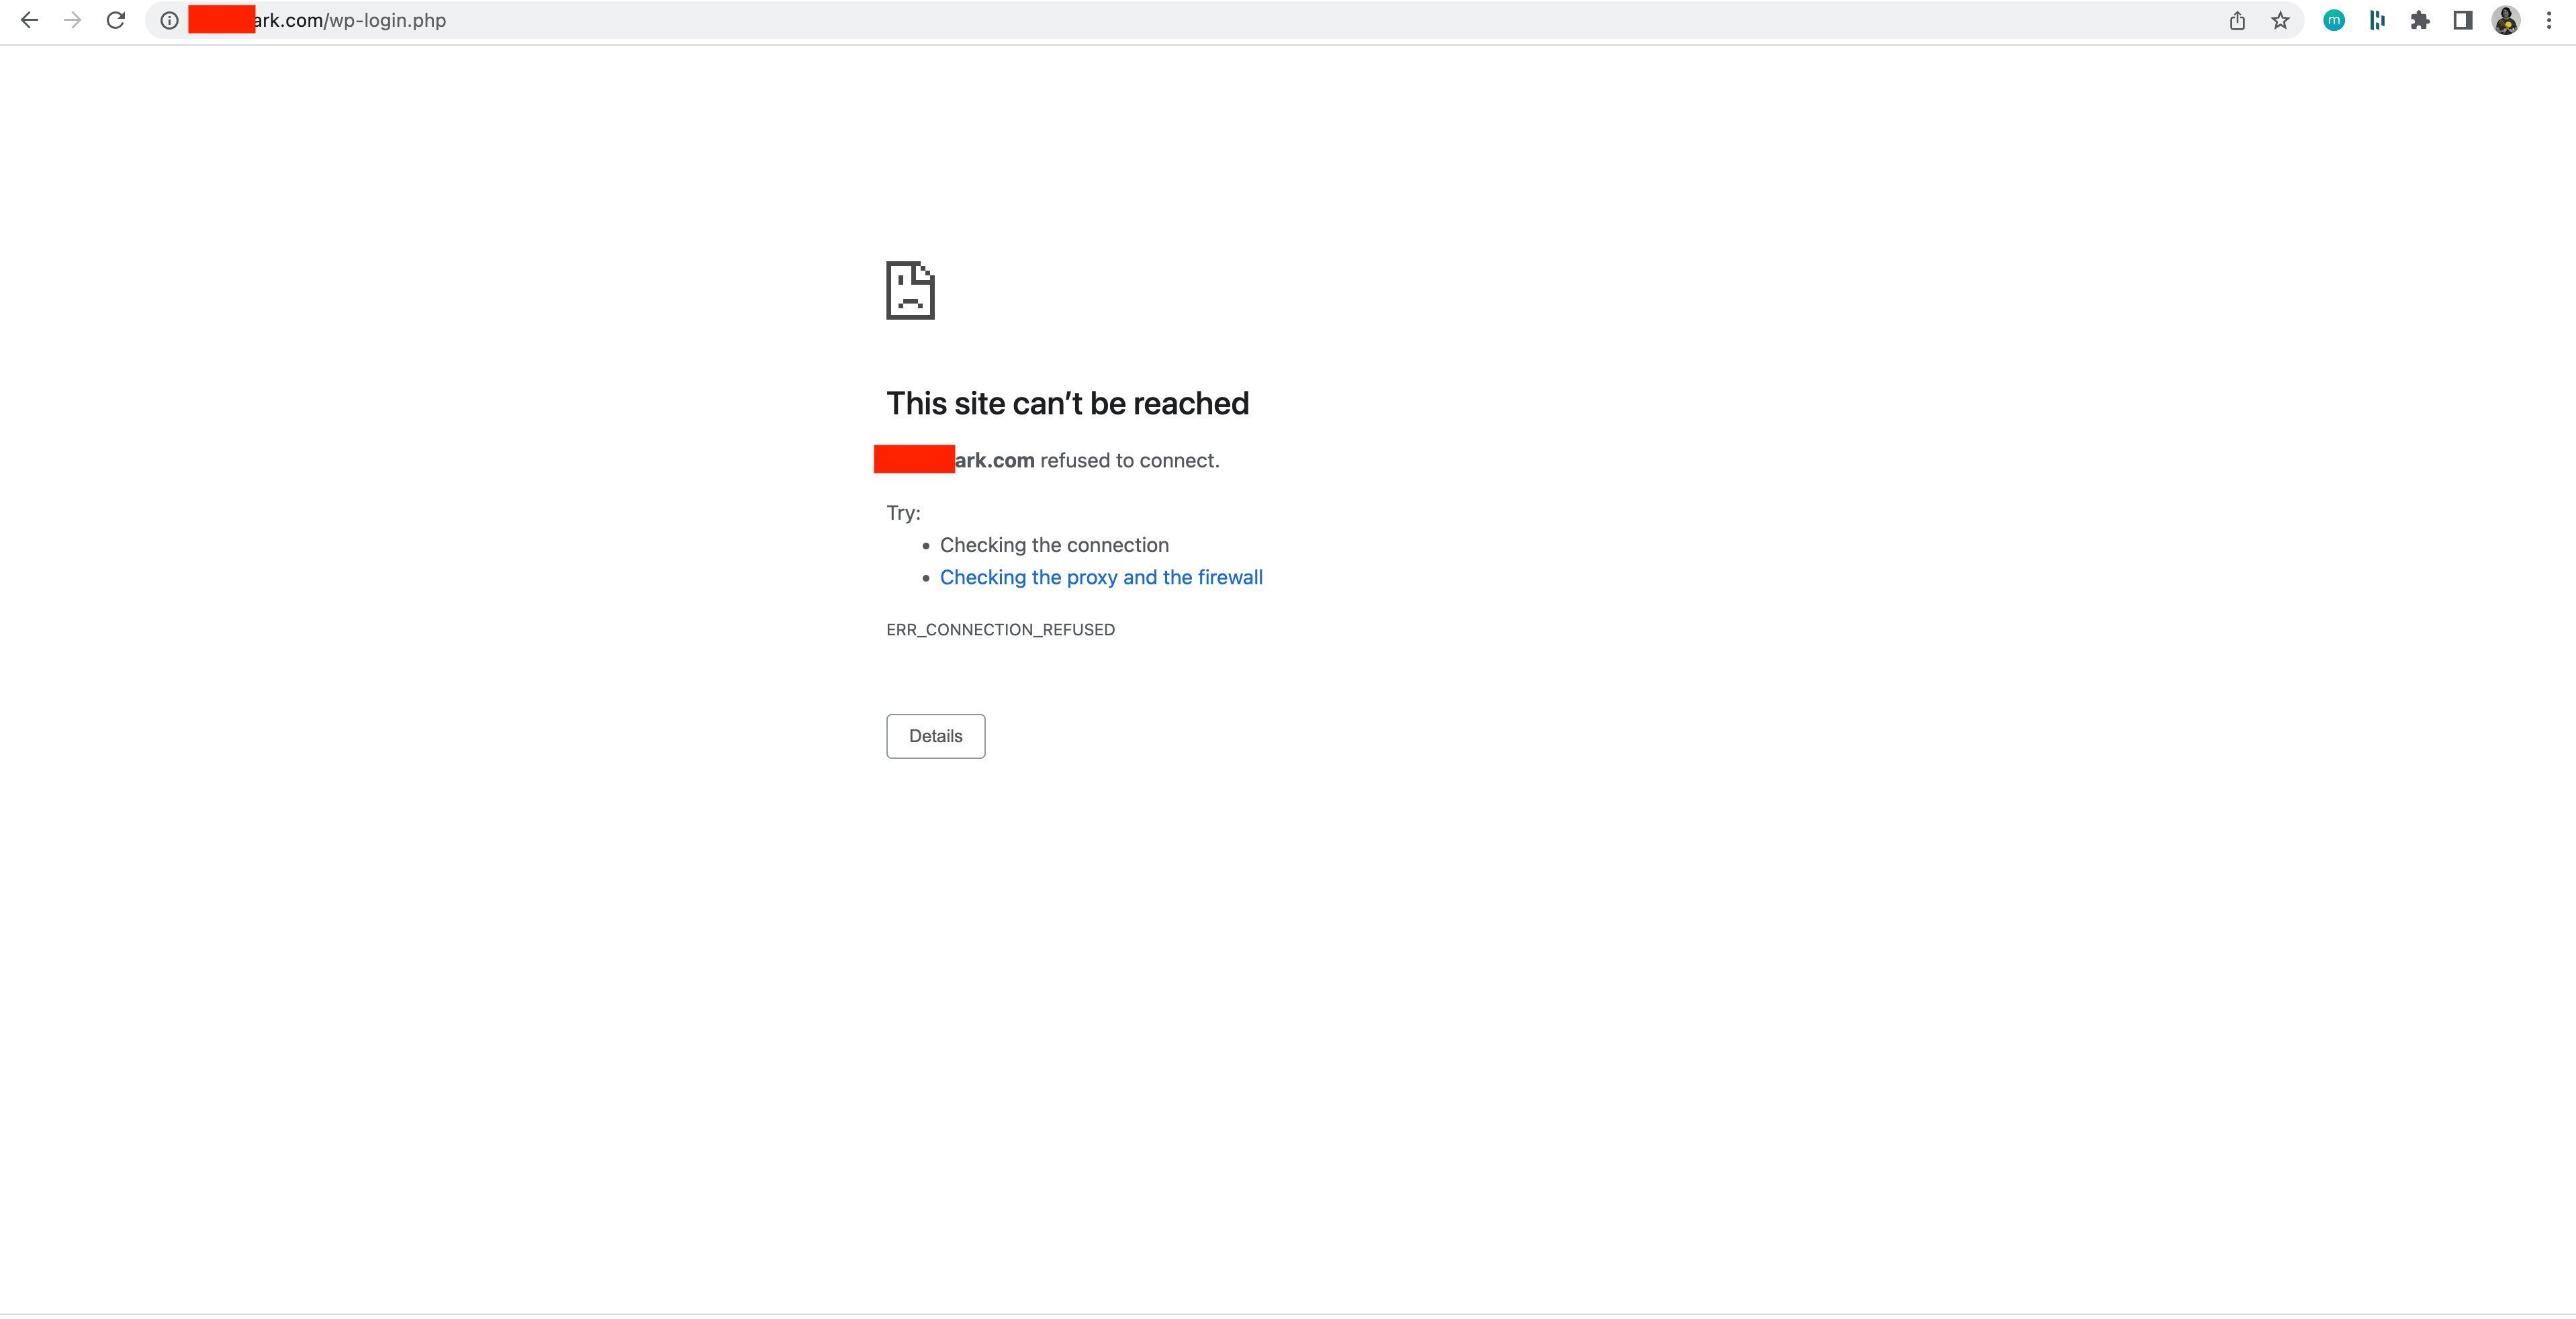View site information icon in address bar
Viewport: 2576px width, 1319px height.
[x=170, y=20]
